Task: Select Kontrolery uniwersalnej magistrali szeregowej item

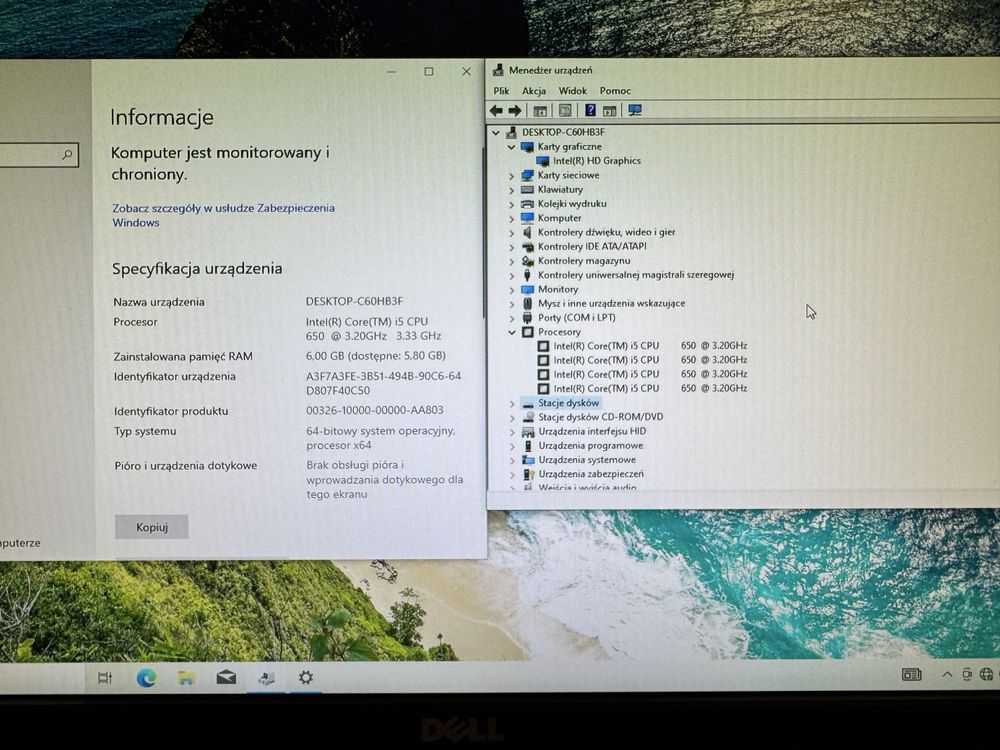Action: click(636, 275)
